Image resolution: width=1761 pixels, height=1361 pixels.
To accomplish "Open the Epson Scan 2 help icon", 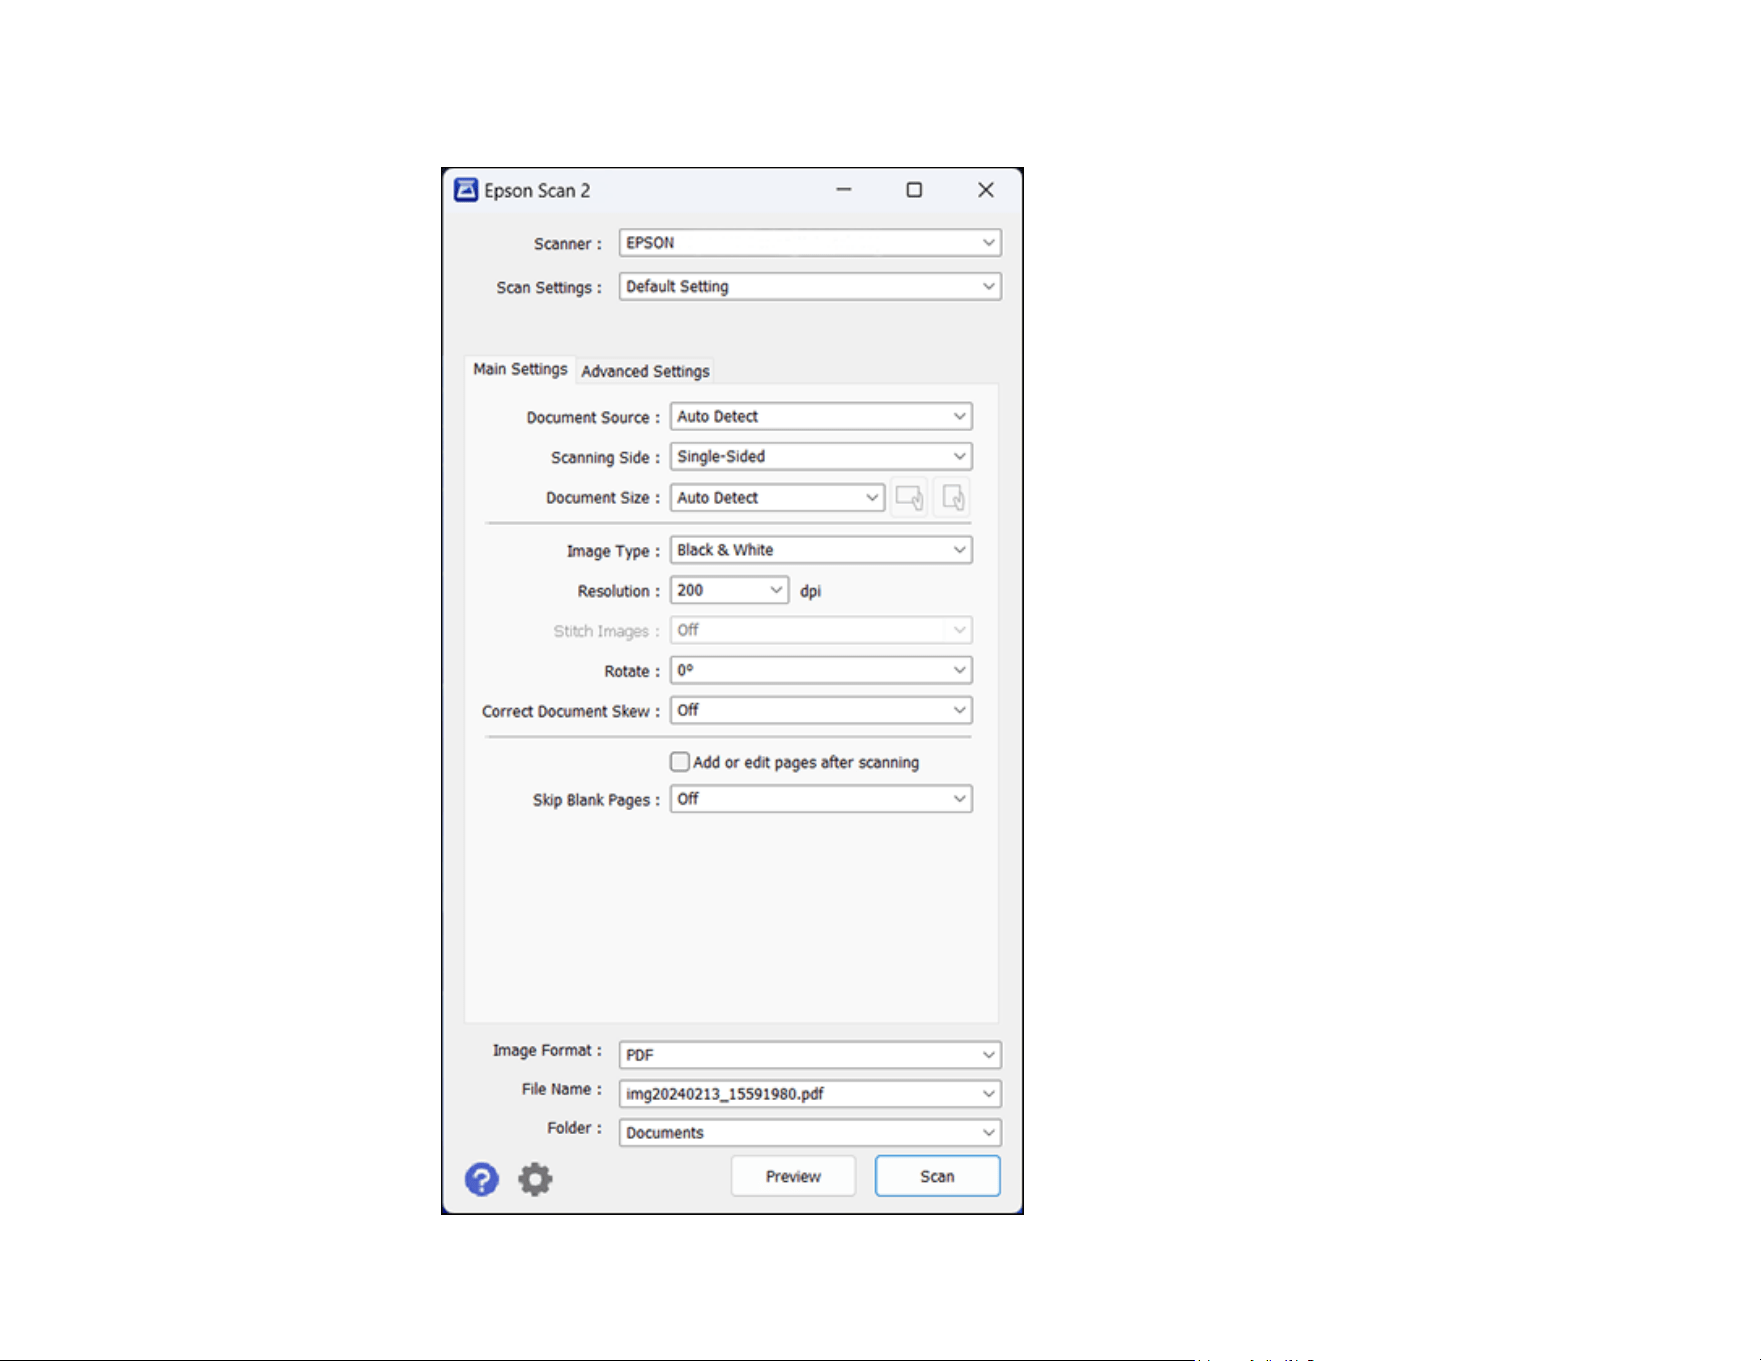I will 481,1179.
